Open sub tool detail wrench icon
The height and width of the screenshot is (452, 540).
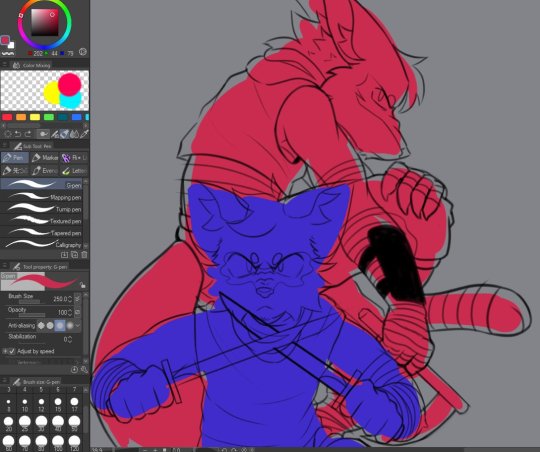coord(84,370)
